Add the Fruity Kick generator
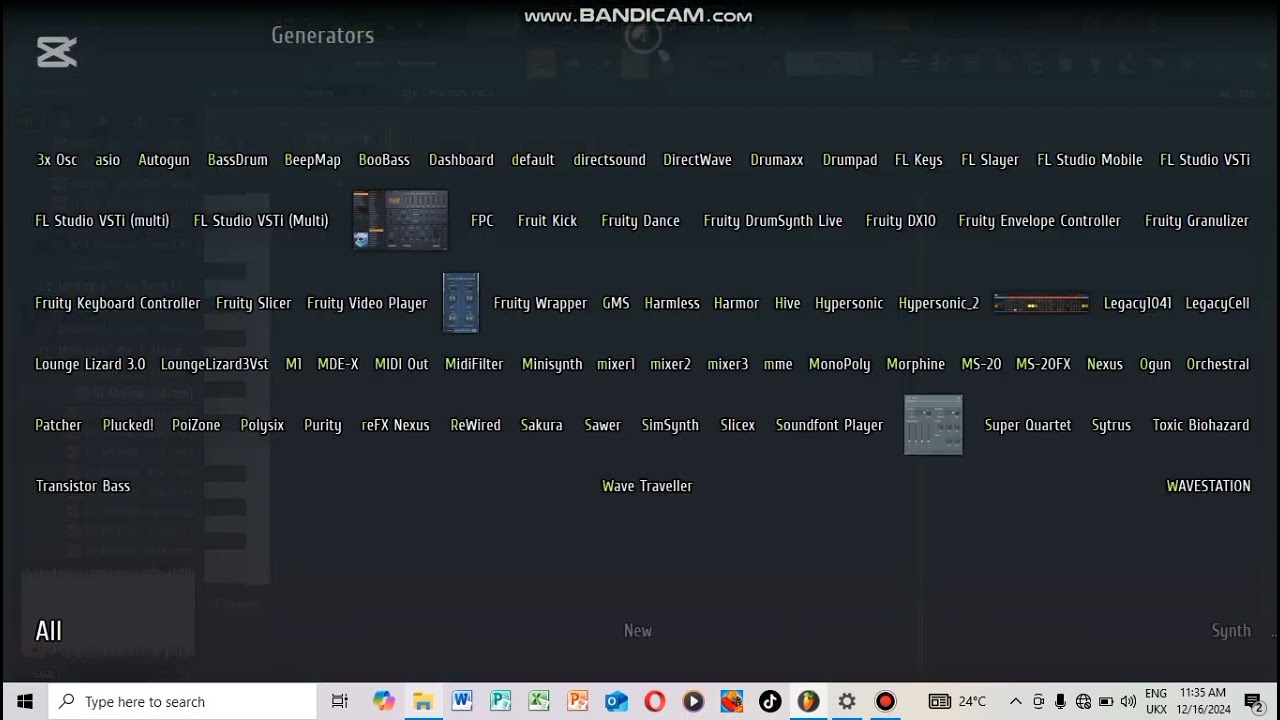 click(x=547, y=221)
